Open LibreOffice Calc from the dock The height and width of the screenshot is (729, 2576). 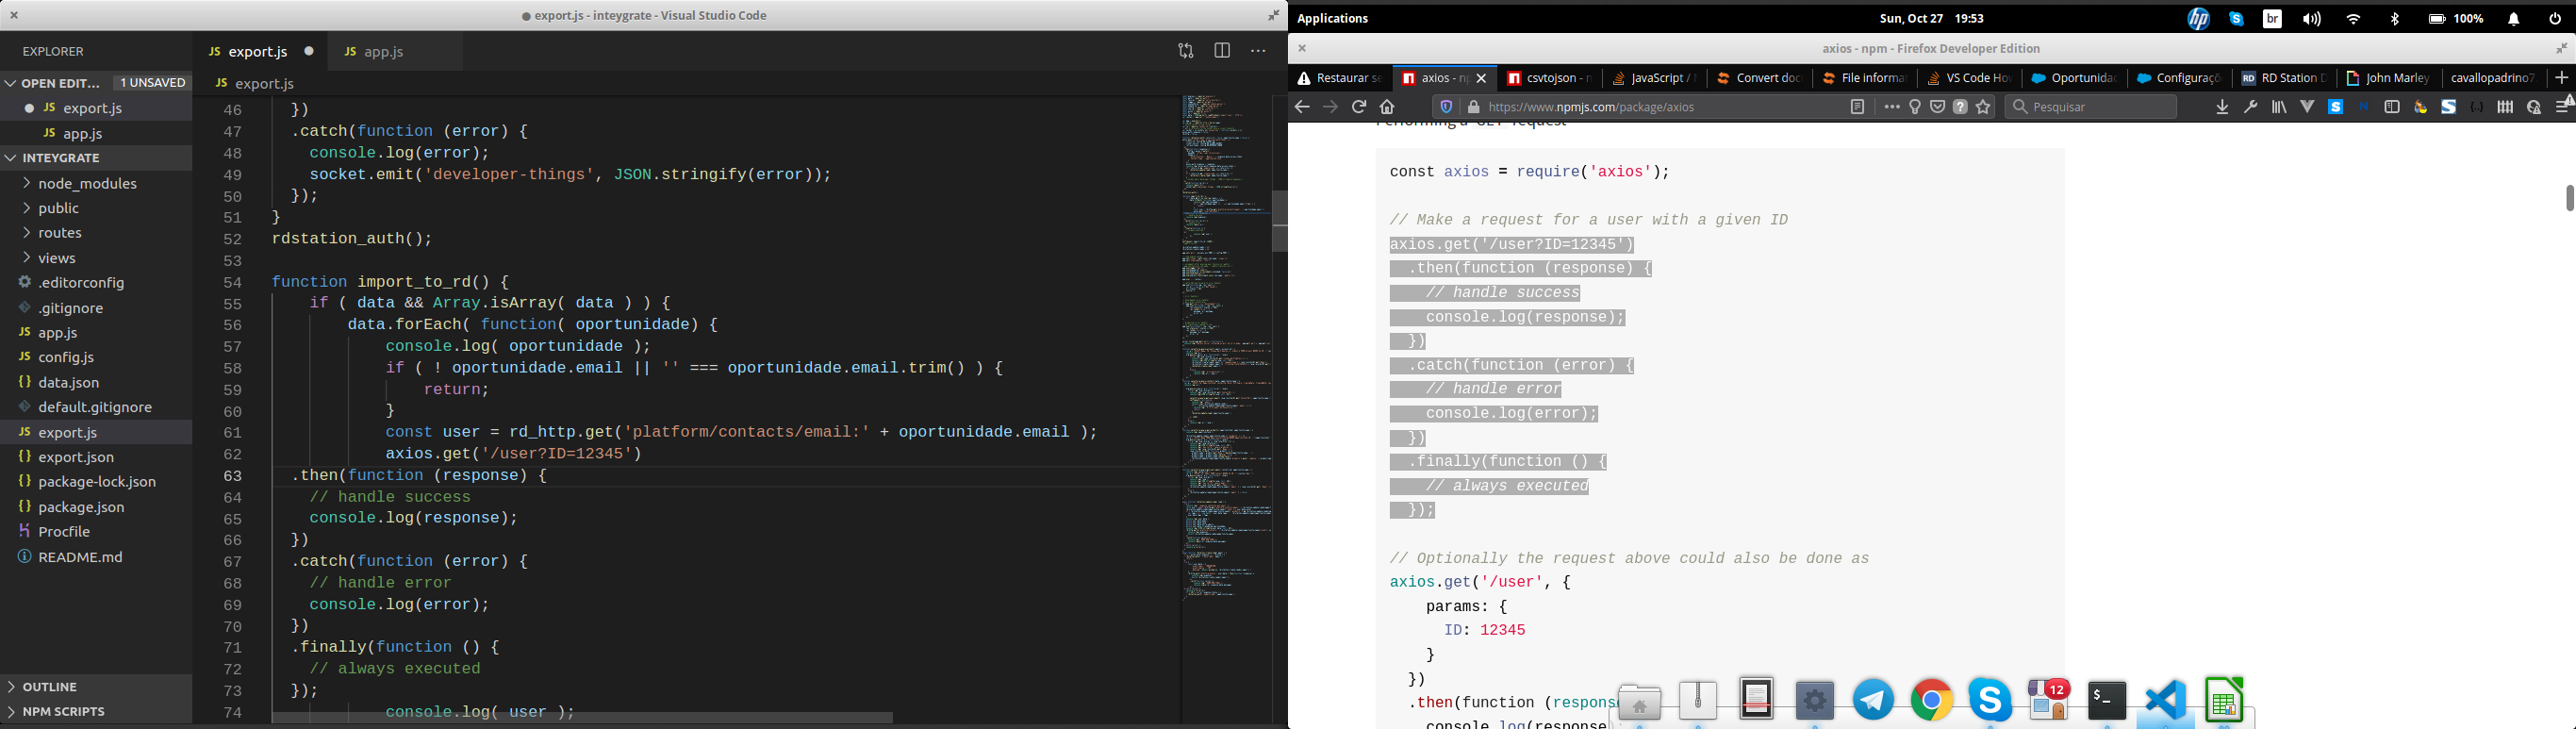pyautogui.click(x=2224, y=700)
